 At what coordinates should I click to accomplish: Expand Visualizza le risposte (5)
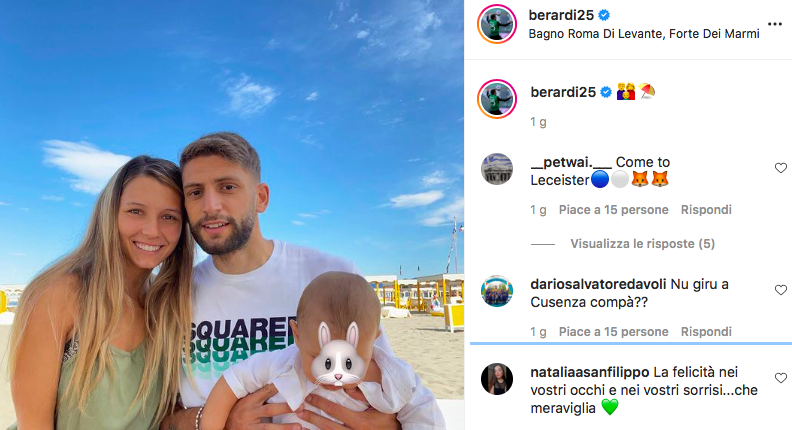(642, 244)
